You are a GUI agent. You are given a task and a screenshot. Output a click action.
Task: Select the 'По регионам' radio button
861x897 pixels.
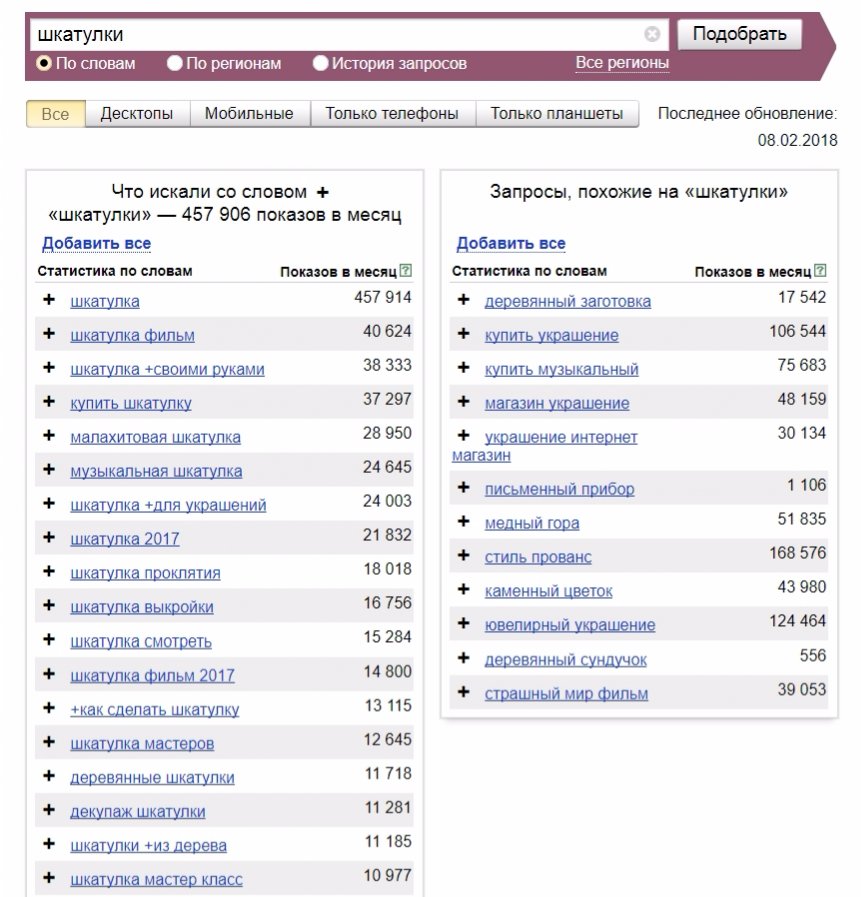[175, 63]
